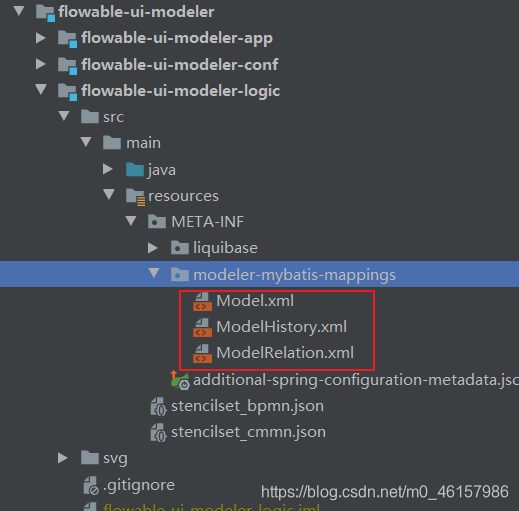Click the main folder icon
519x511 pixels.
(x=112, y=143)
